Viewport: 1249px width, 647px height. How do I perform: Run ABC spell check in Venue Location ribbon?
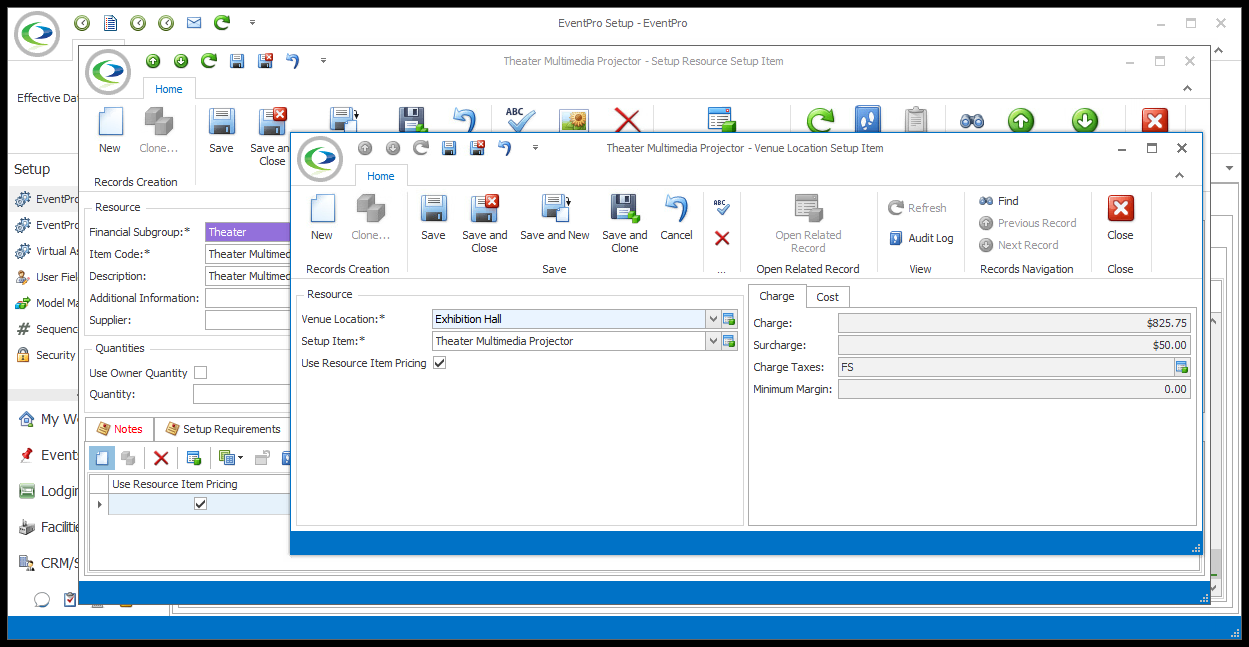[x=722, y=206]
